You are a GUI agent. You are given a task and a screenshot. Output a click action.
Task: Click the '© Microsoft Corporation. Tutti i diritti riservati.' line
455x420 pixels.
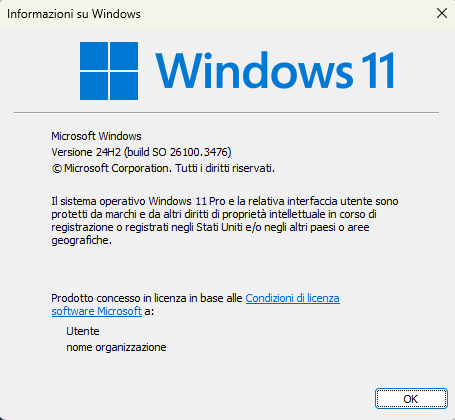pos(163,168)
